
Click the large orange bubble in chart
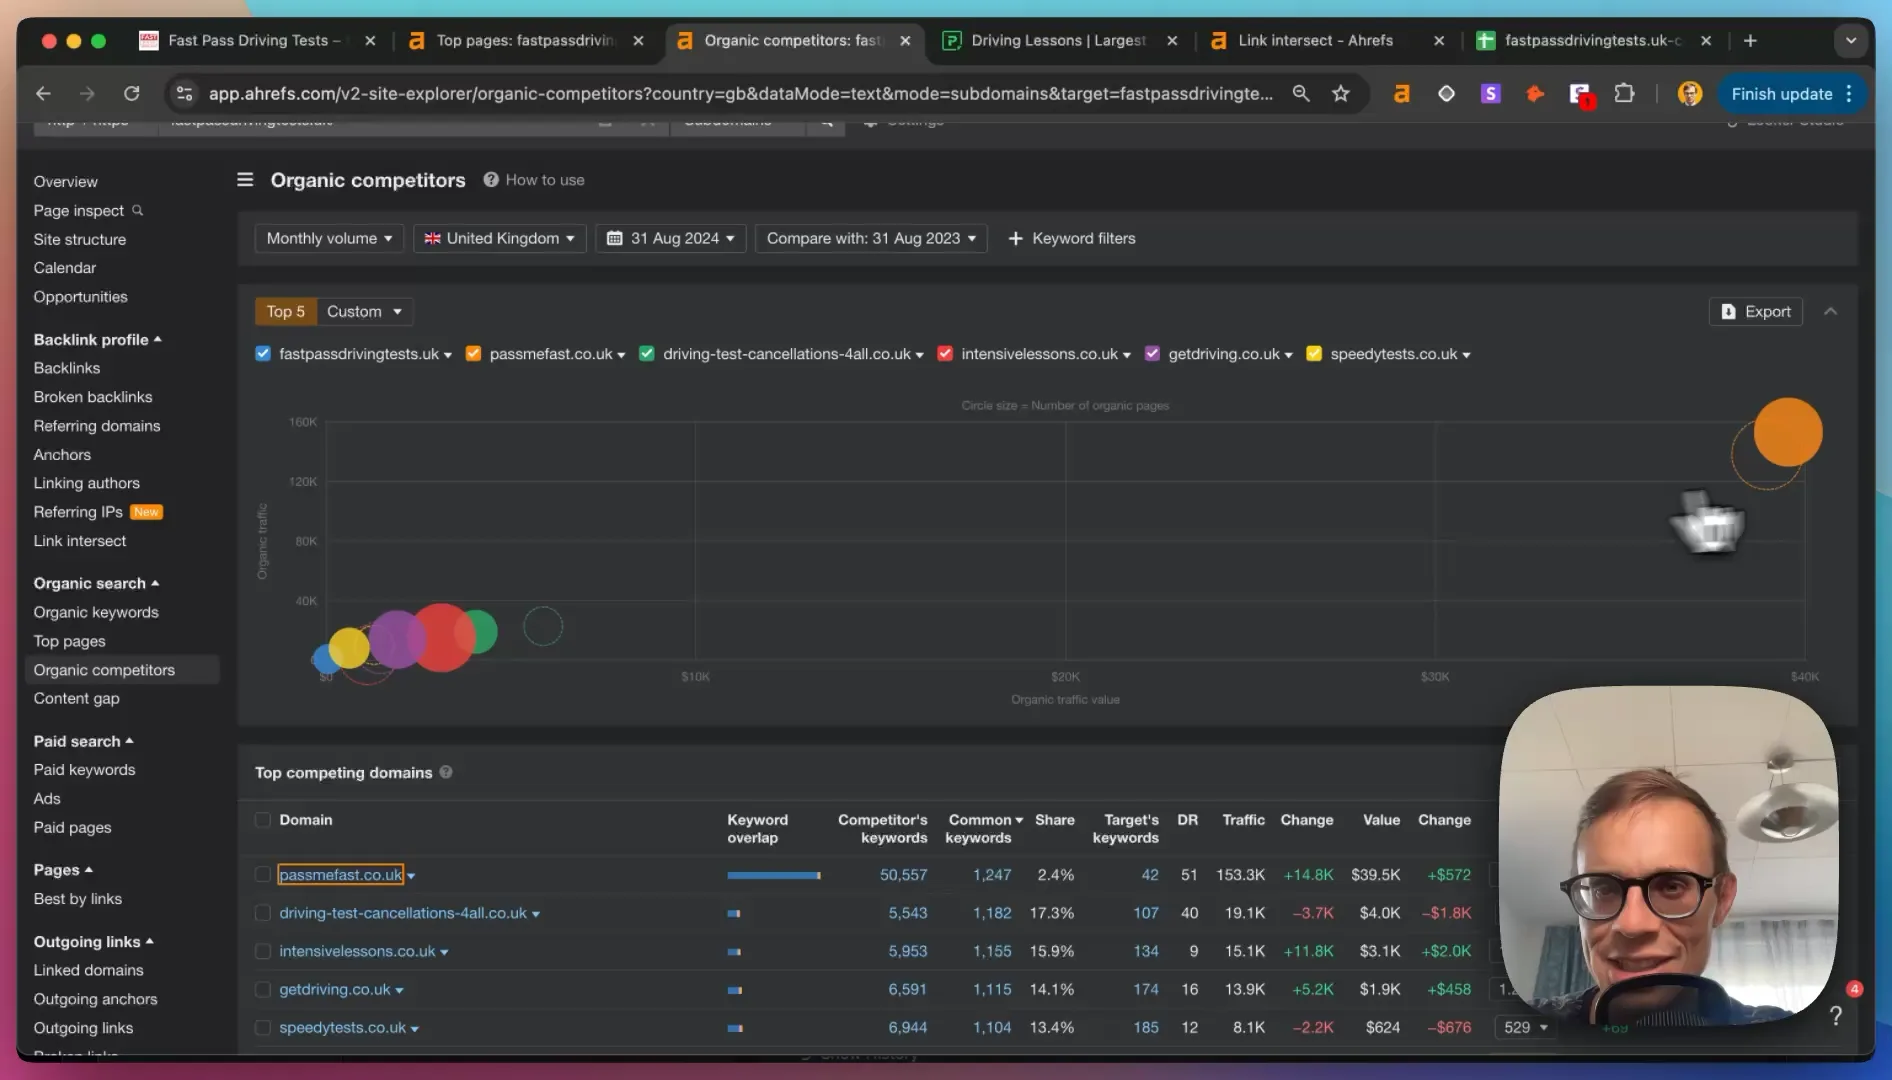[x=1787, y=432]
